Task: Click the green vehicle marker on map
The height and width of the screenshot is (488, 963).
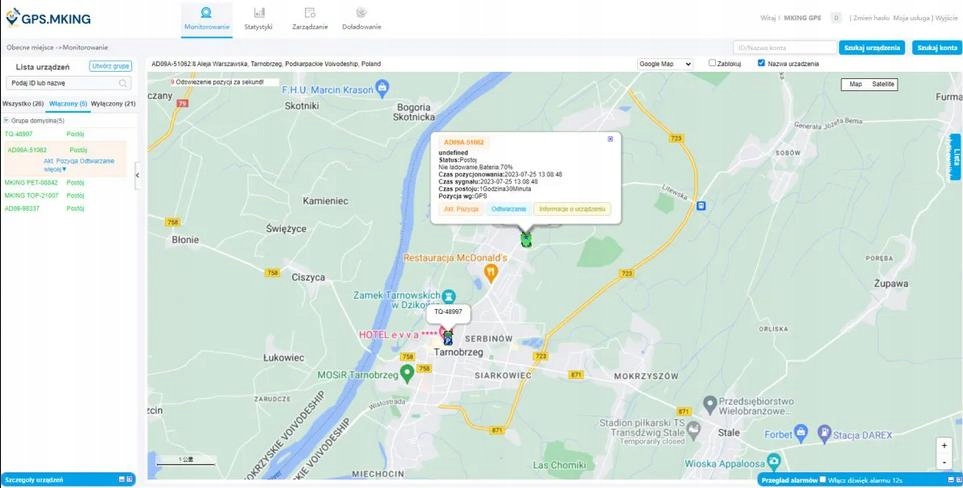Action: (x=526, y=238)
